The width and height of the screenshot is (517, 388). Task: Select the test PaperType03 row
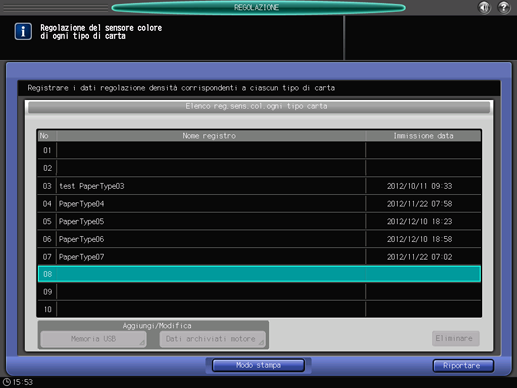tap(259, 186)
